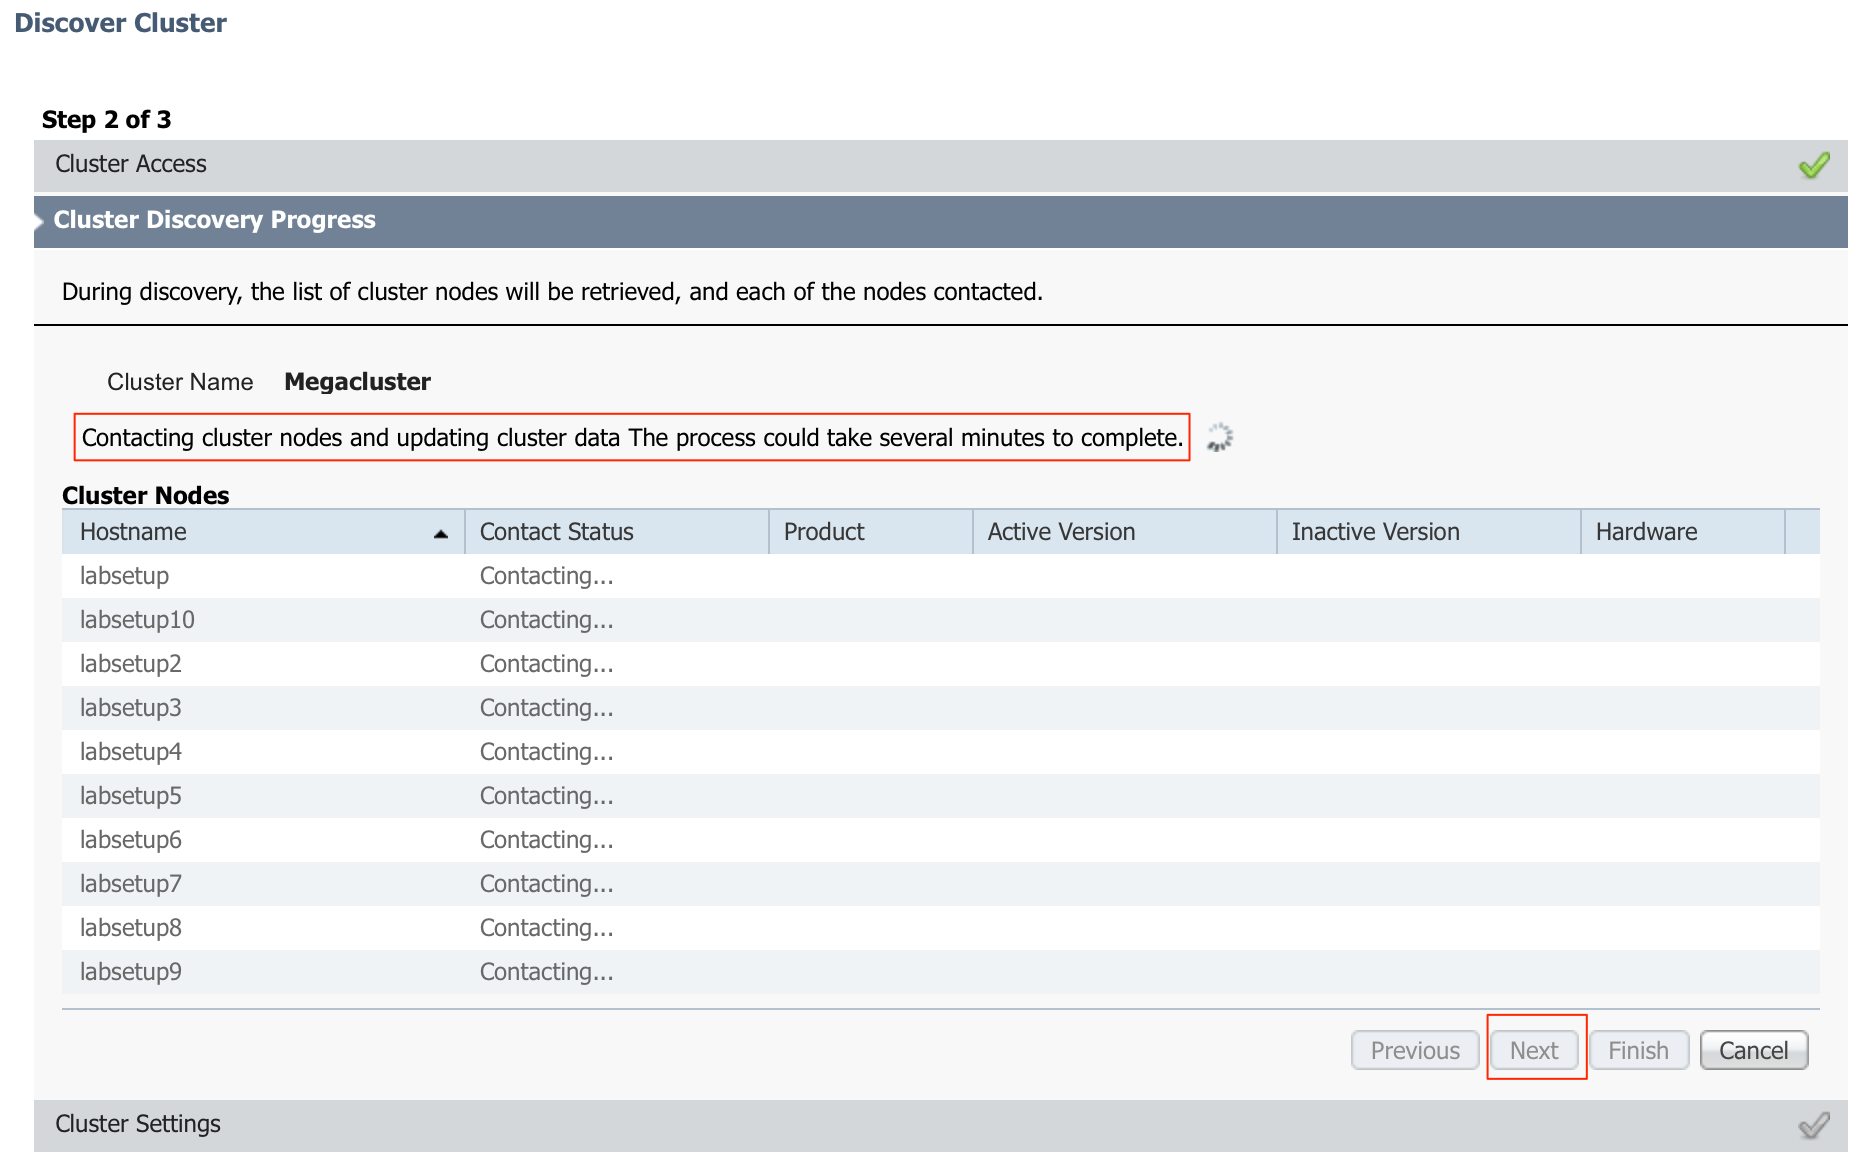Select the labsetup4 hostname
Viewport: 1874px width, 1174px height.
(x=131, y=752)
